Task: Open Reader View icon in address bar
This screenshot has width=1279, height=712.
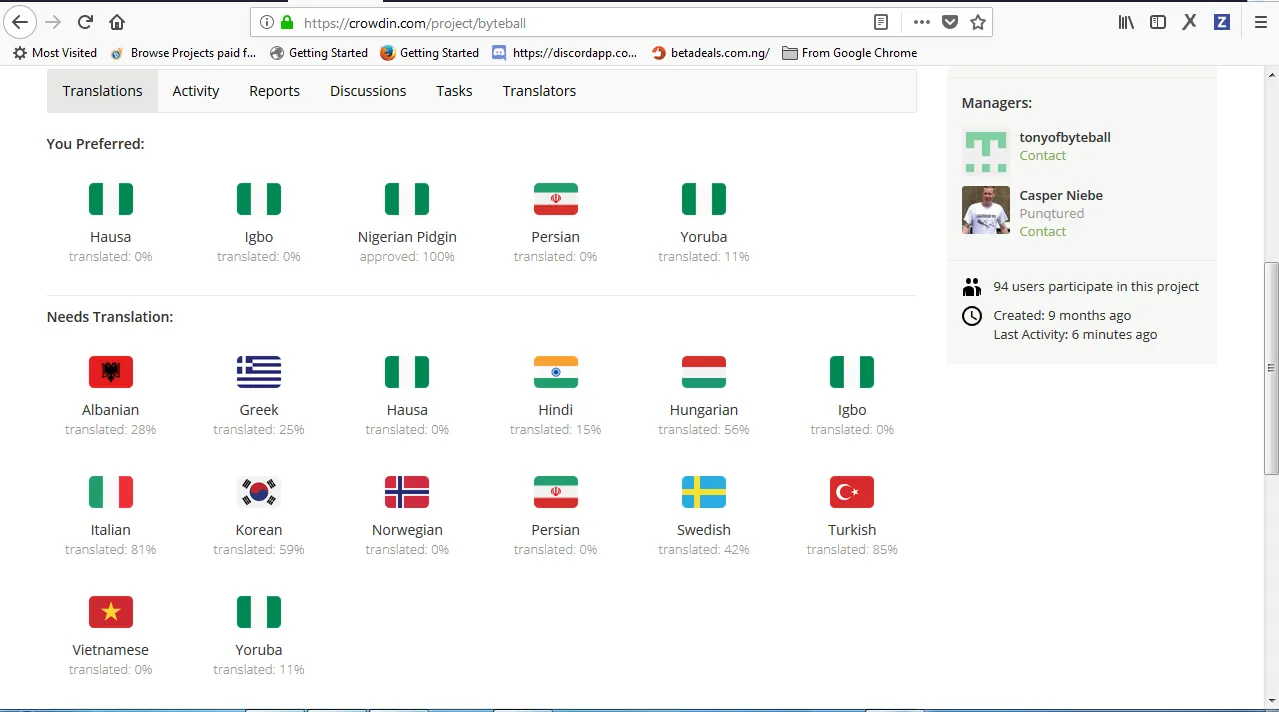Action: [x=881, y=22]
